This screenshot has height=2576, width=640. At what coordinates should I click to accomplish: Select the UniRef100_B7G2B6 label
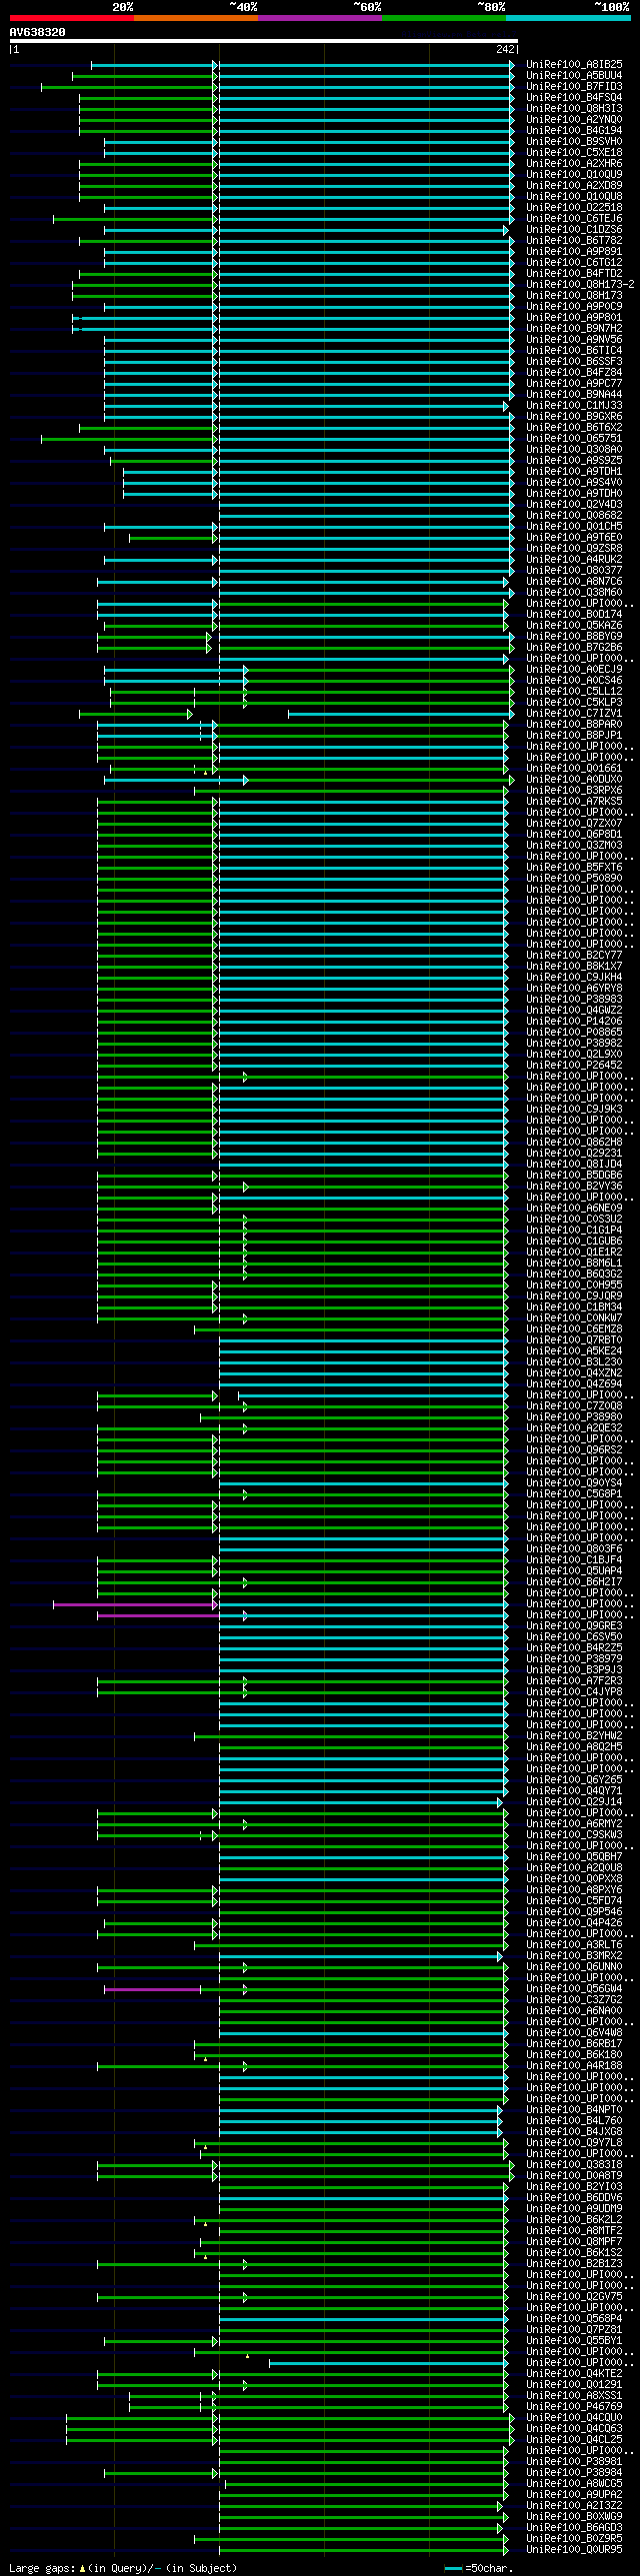pyautogui.click(x=574, y=647)
